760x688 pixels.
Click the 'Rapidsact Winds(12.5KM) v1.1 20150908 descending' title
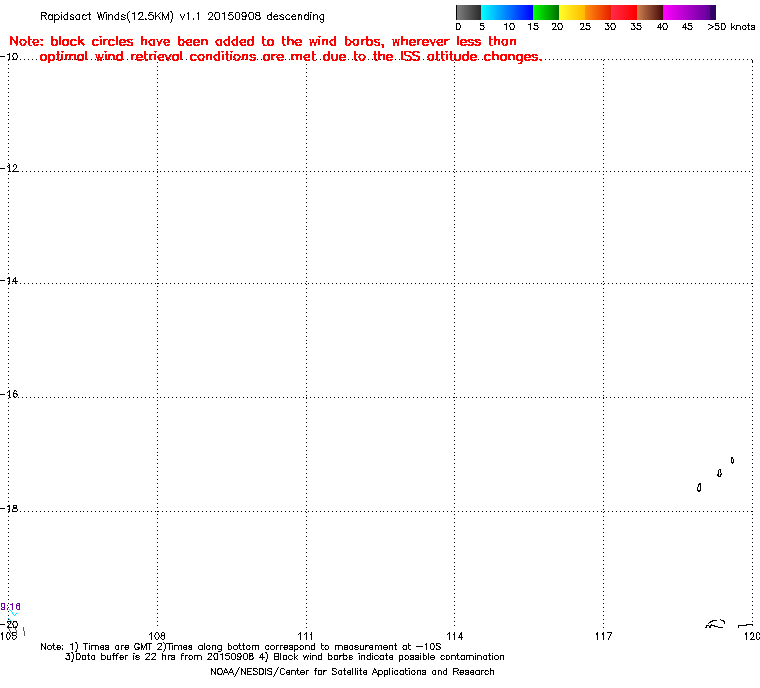(182, 16)
